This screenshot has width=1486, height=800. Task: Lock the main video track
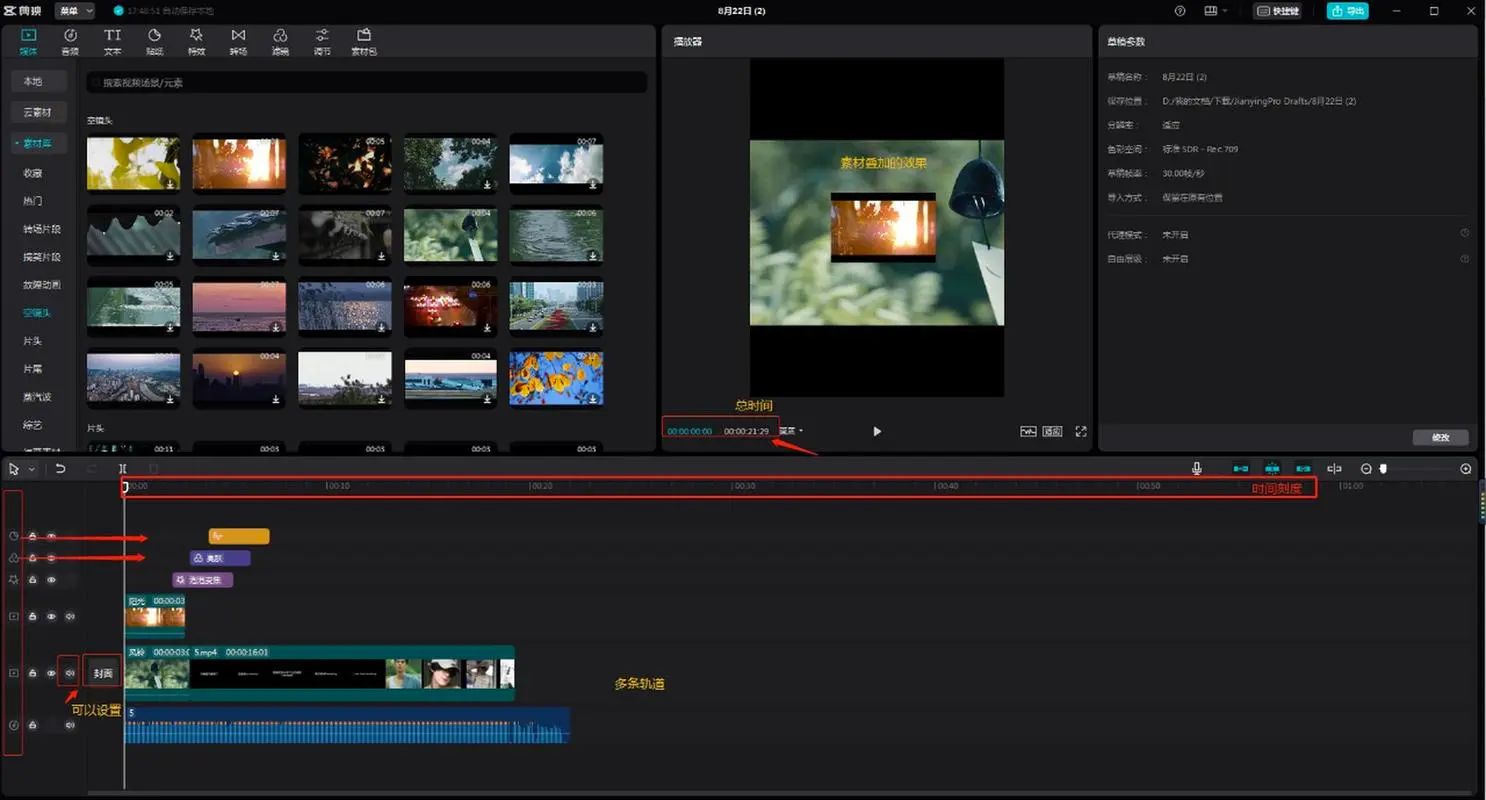pyautogui.click(x=32, y=673)
